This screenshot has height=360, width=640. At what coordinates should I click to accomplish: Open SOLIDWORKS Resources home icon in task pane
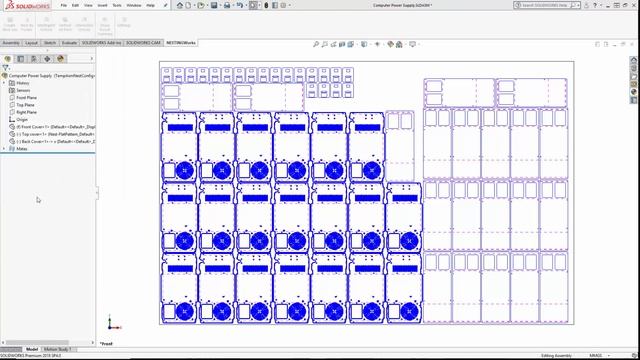[633, 60]
